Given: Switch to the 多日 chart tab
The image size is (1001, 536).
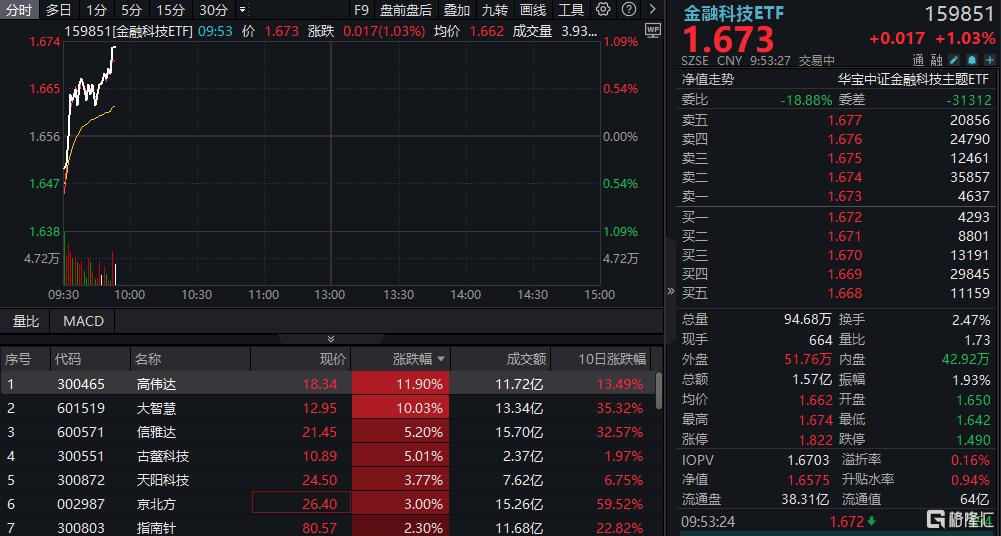Looking at the screenshot, I should (59, 10).
